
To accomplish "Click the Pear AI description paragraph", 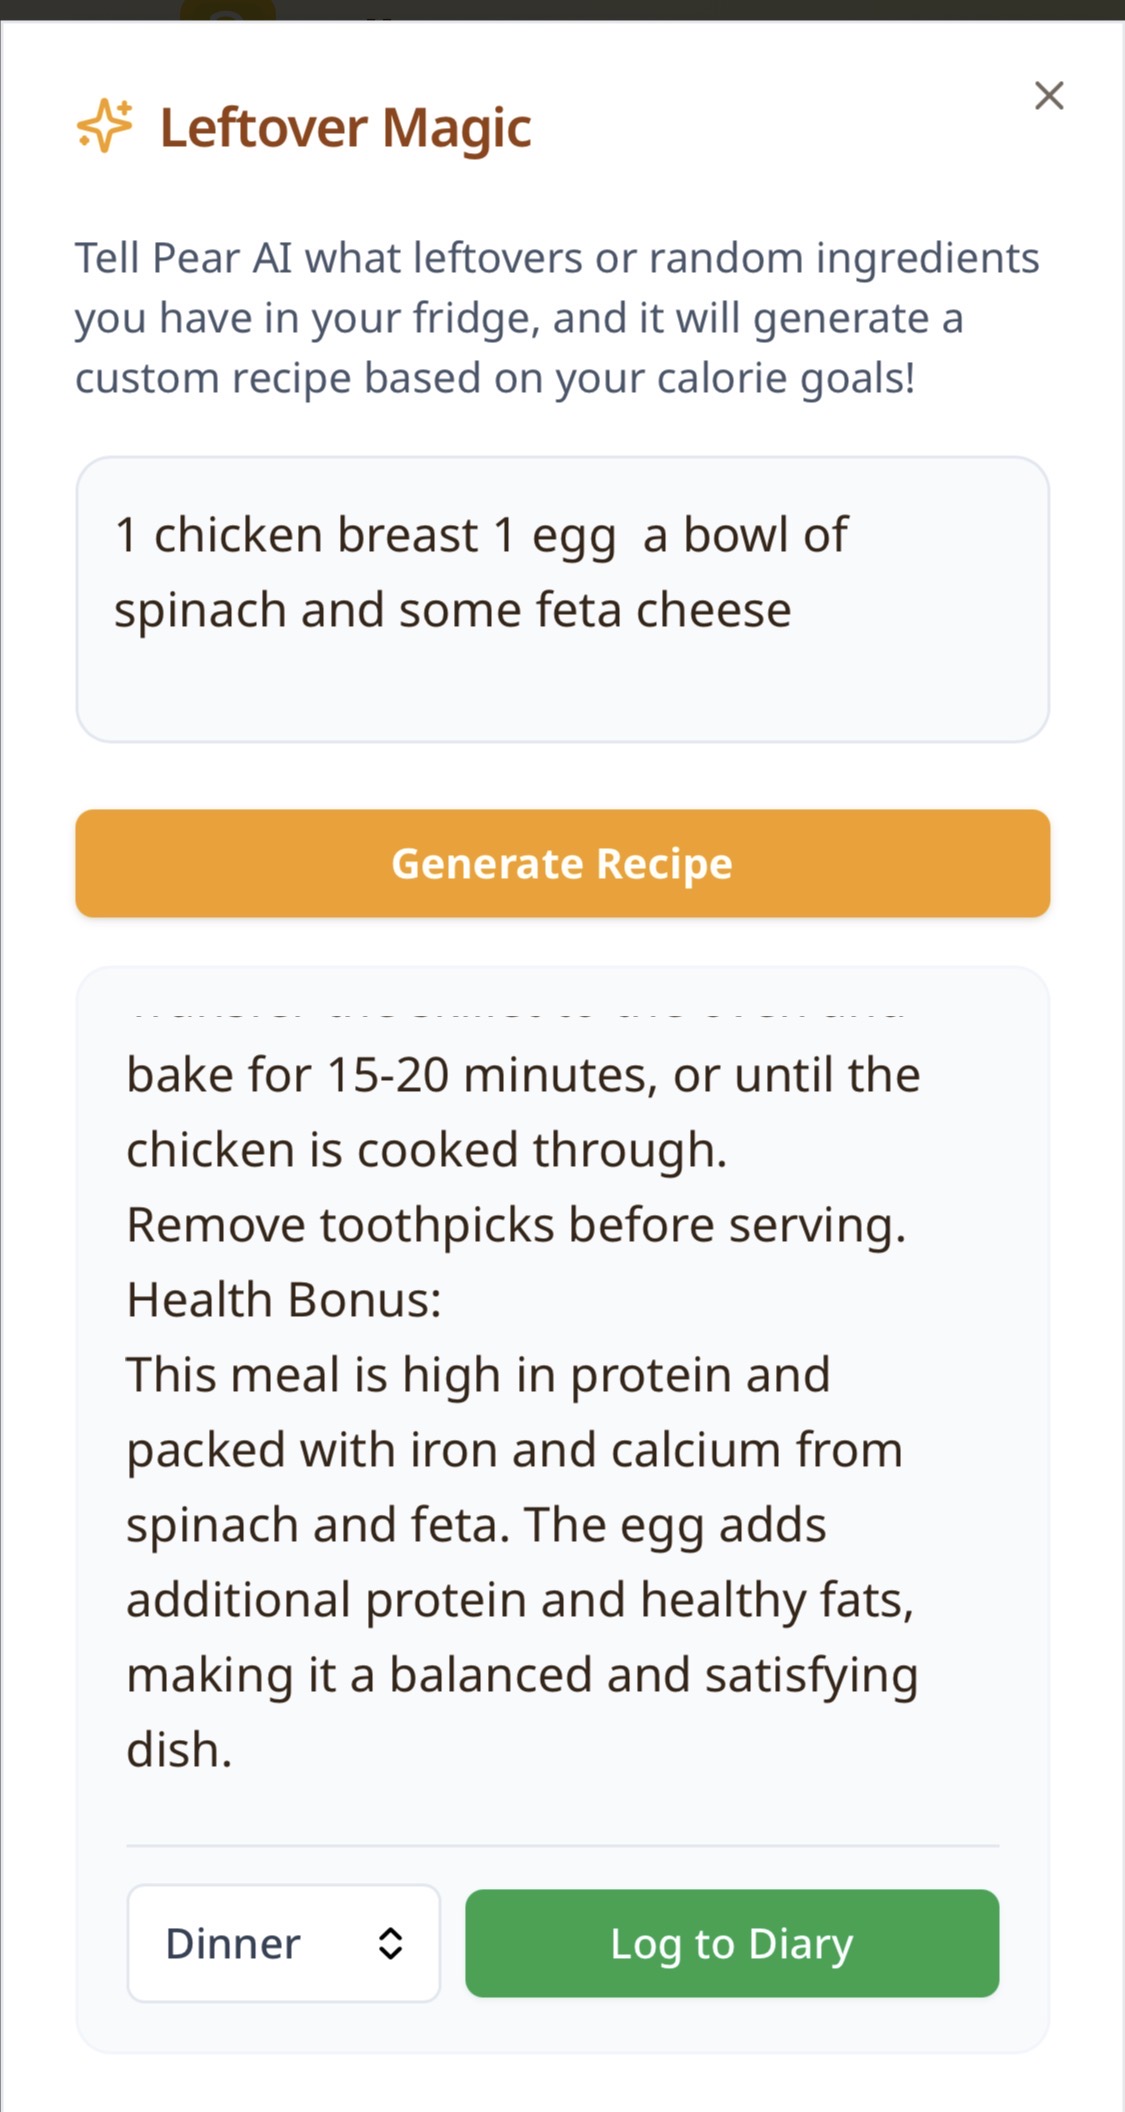I will tap(556, 318).
